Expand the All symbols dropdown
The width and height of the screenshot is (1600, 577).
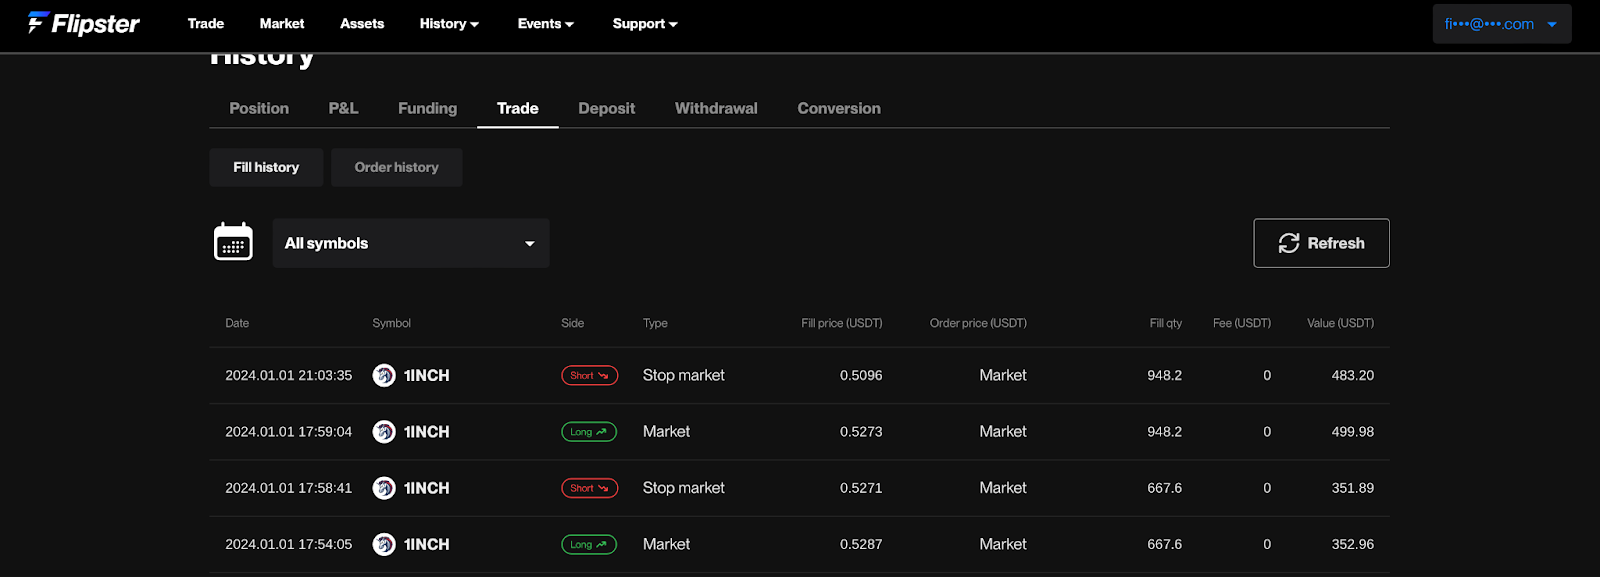410,243
